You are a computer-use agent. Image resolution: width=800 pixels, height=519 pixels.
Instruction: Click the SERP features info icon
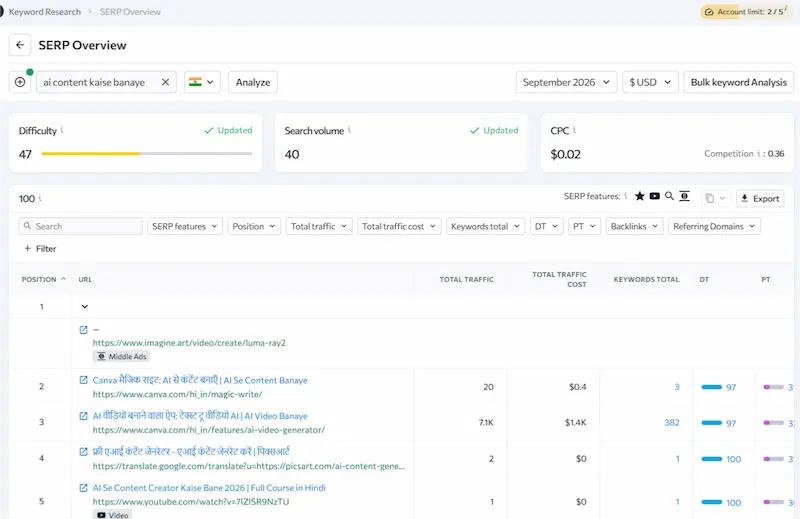click(626, 195)
